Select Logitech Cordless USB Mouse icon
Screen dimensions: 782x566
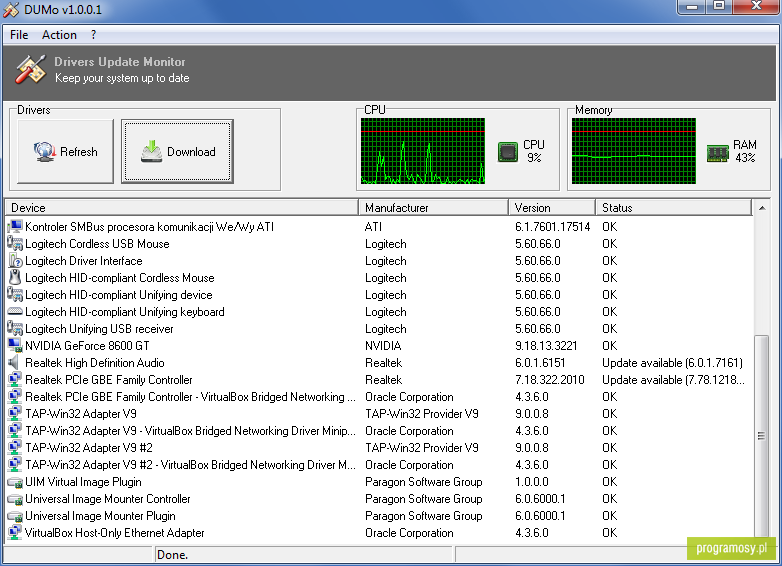point(15,244)
